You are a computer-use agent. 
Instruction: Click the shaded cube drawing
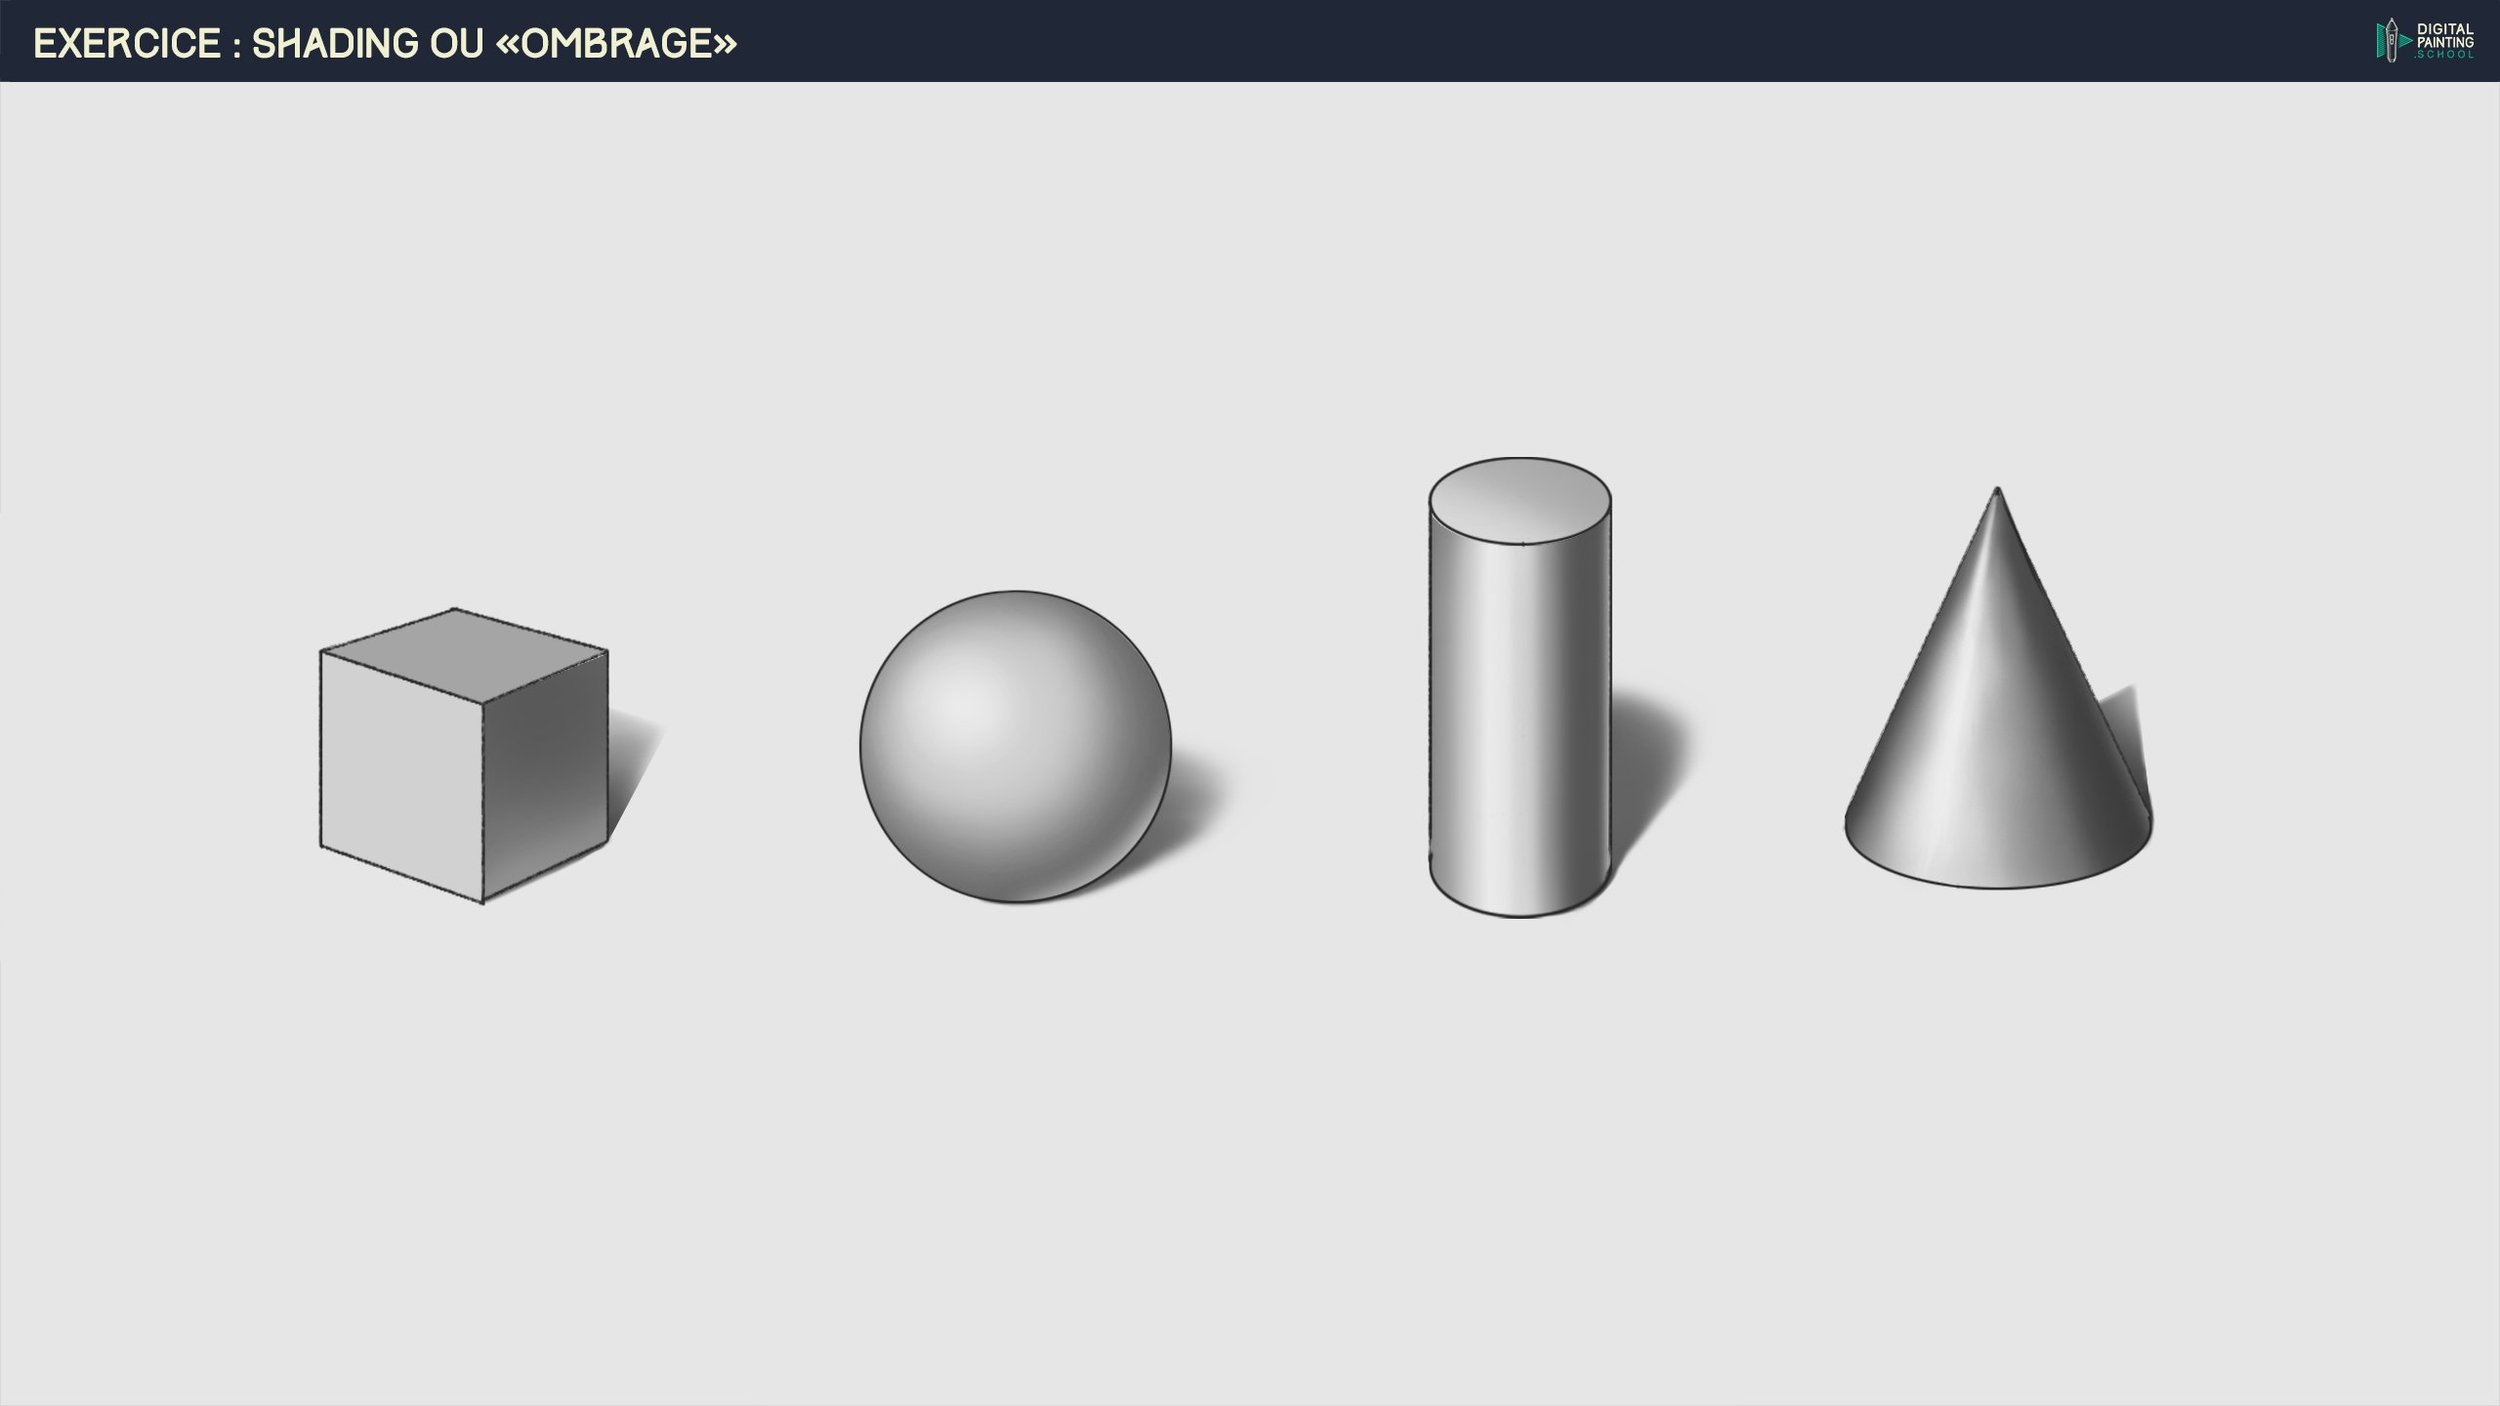[x=463, y=756]
